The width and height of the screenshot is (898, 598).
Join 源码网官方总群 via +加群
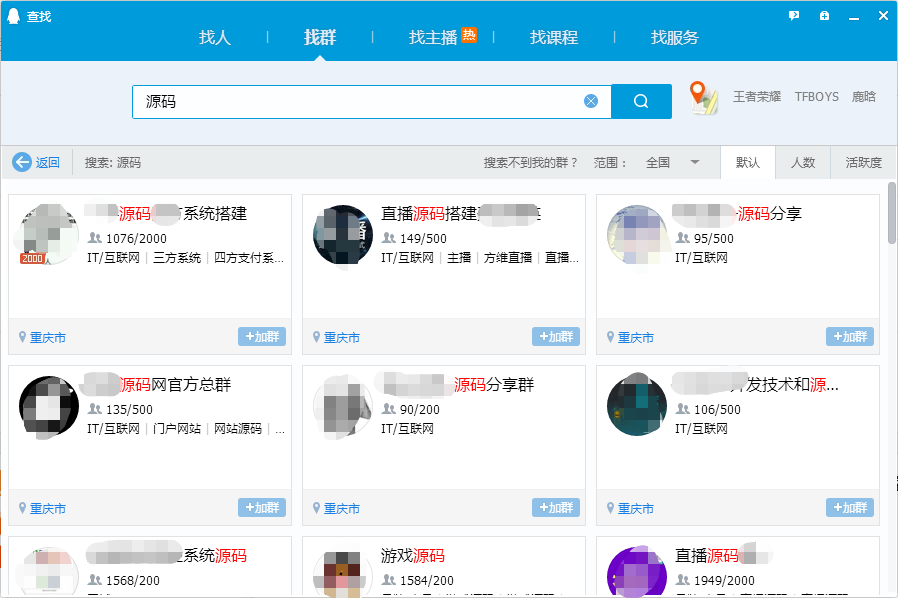click(x=262, y=507)
